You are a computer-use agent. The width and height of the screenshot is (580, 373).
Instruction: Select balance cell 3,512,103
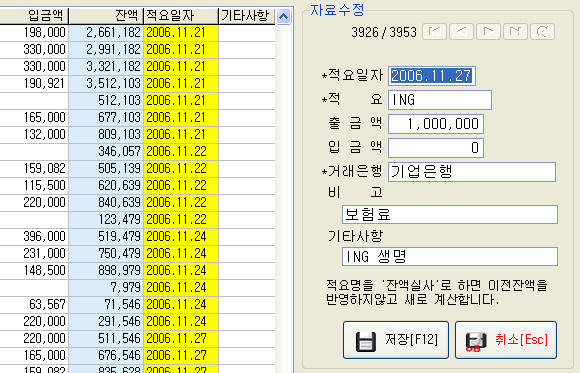click(x=106, y=84)
